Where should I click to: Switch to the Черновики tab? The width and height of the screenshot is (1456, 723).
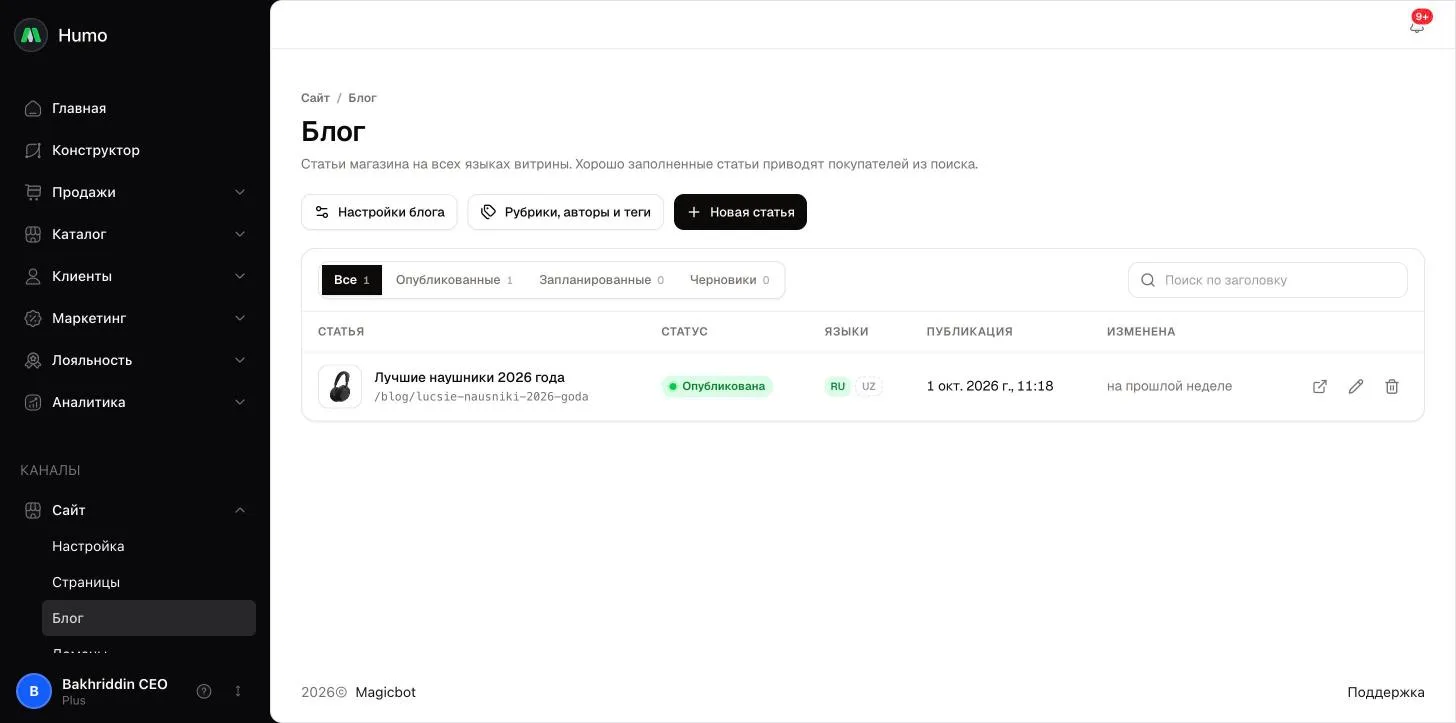(729, 280)
